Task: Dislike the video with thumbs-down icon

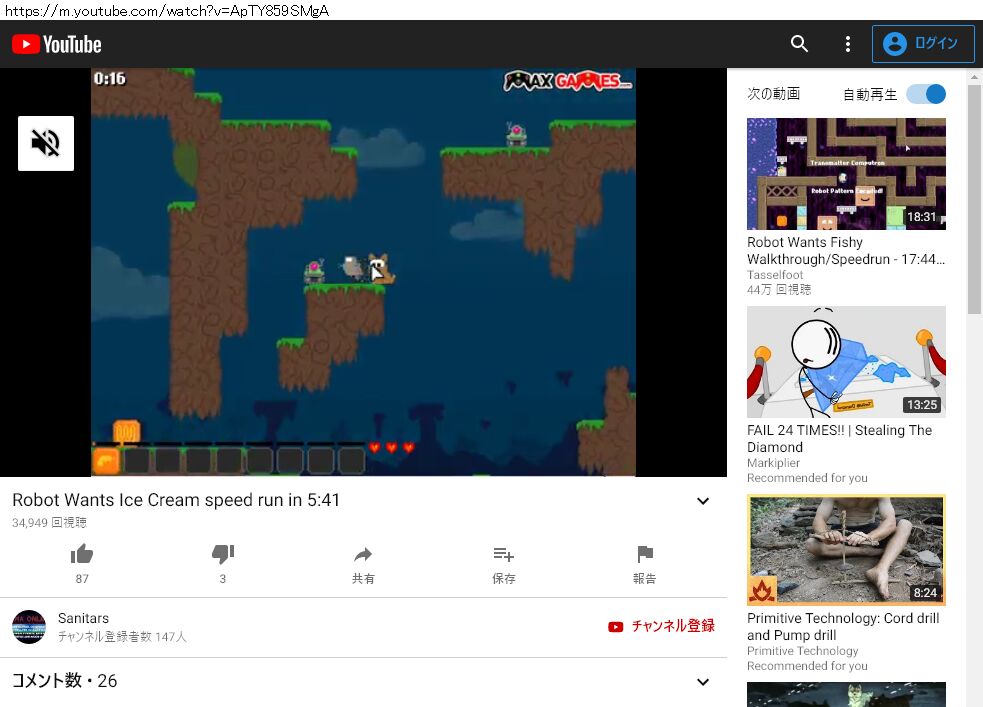Action: (x=223, y=554)
